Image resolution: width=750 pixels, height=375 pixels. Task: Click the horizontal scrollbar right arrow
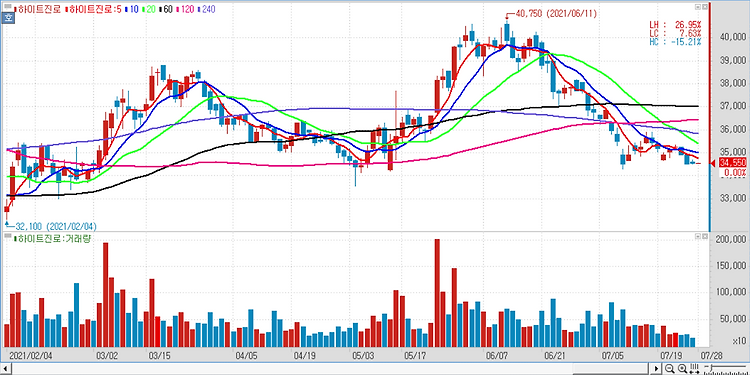pos(656,368)
